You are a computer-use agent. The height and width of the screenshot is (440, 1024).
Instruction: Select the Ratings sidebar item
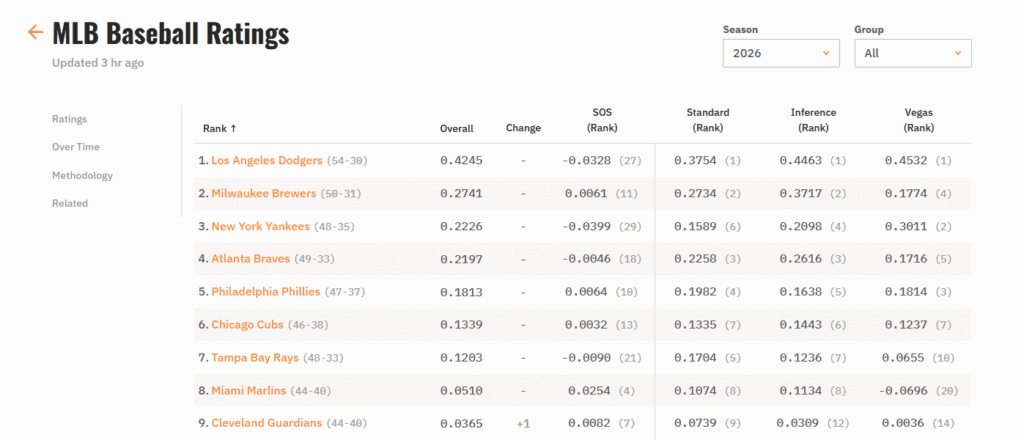(69, 119)
